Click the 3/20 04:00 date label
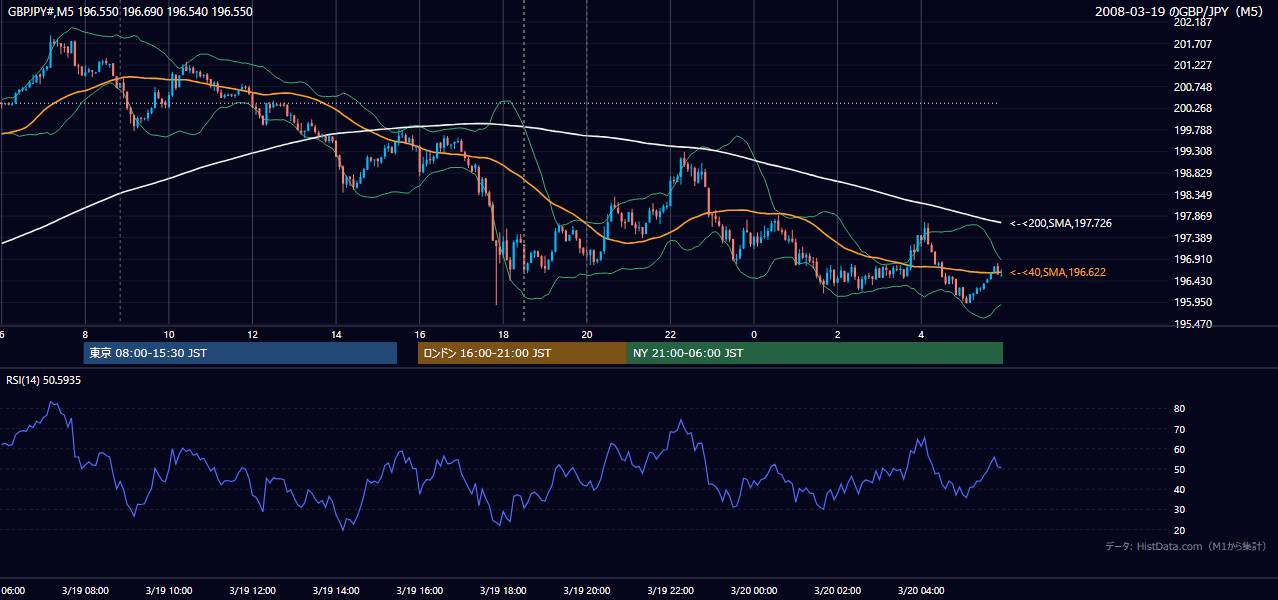This screenshot has height=600, width=1278. [x=921, y=591]
